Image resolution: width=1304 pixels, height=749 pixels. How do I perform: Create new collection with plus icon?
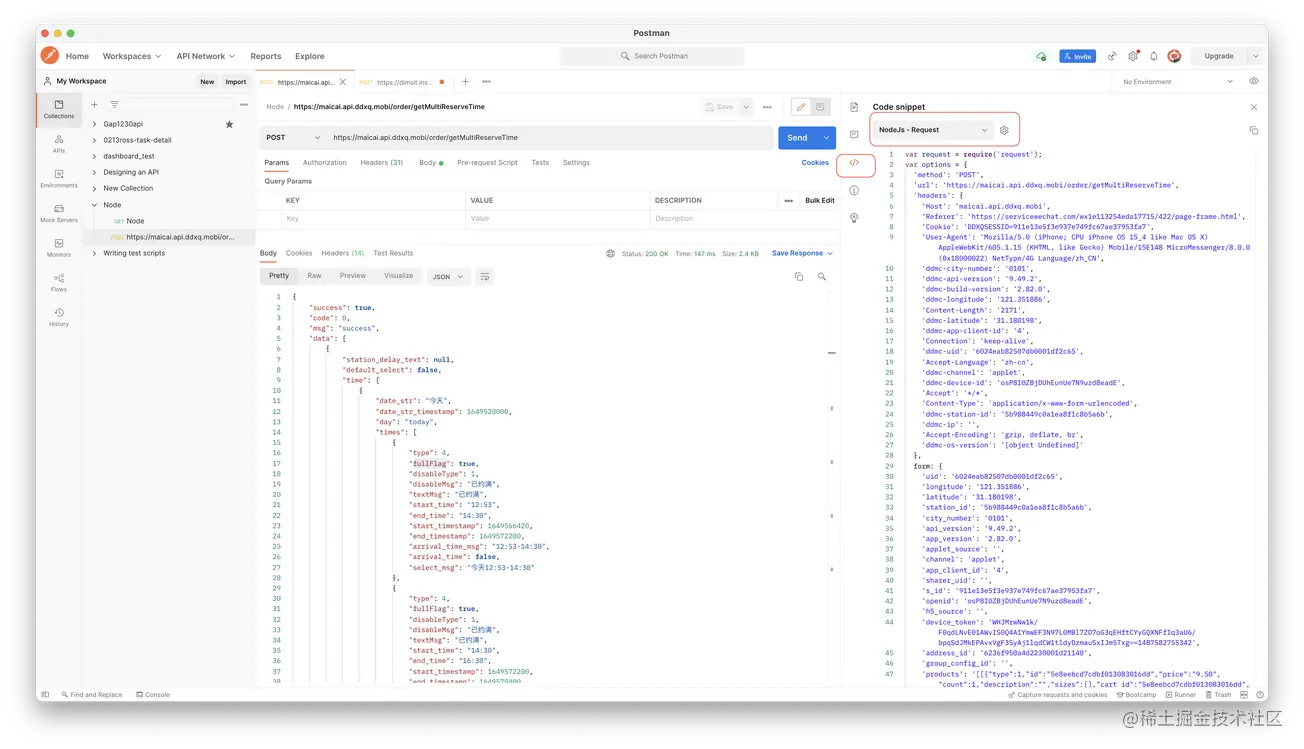point(94,104)
